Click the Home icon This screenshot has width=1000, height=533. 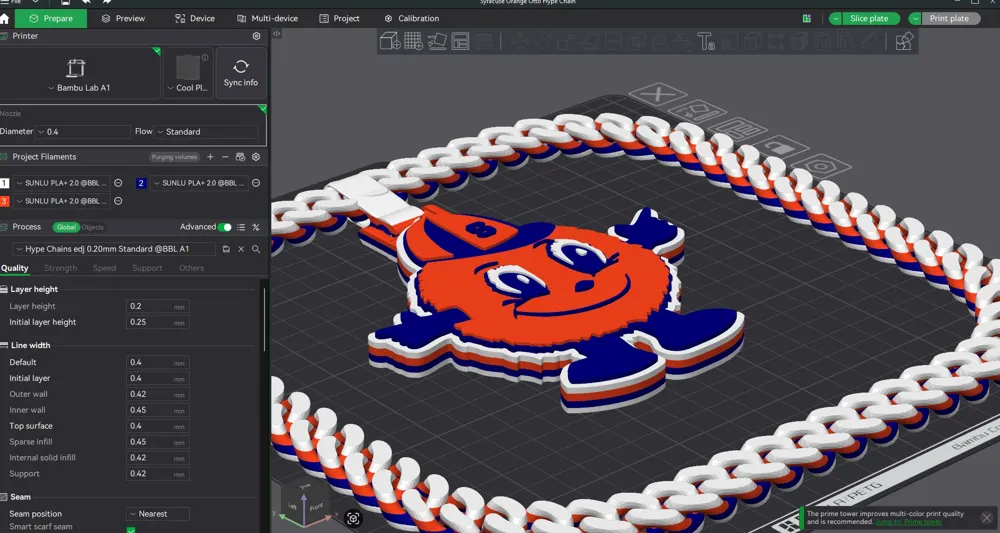coord(4,18)
